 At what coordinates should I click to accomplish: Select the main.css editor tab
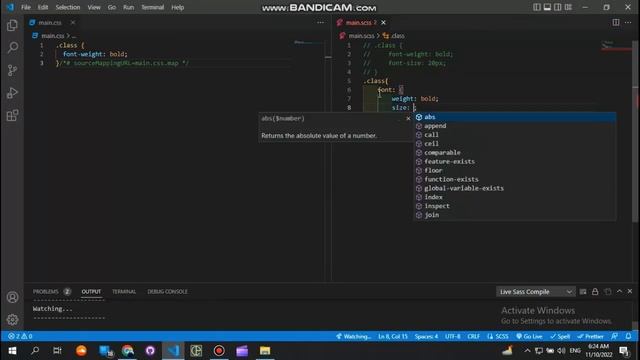50,22
